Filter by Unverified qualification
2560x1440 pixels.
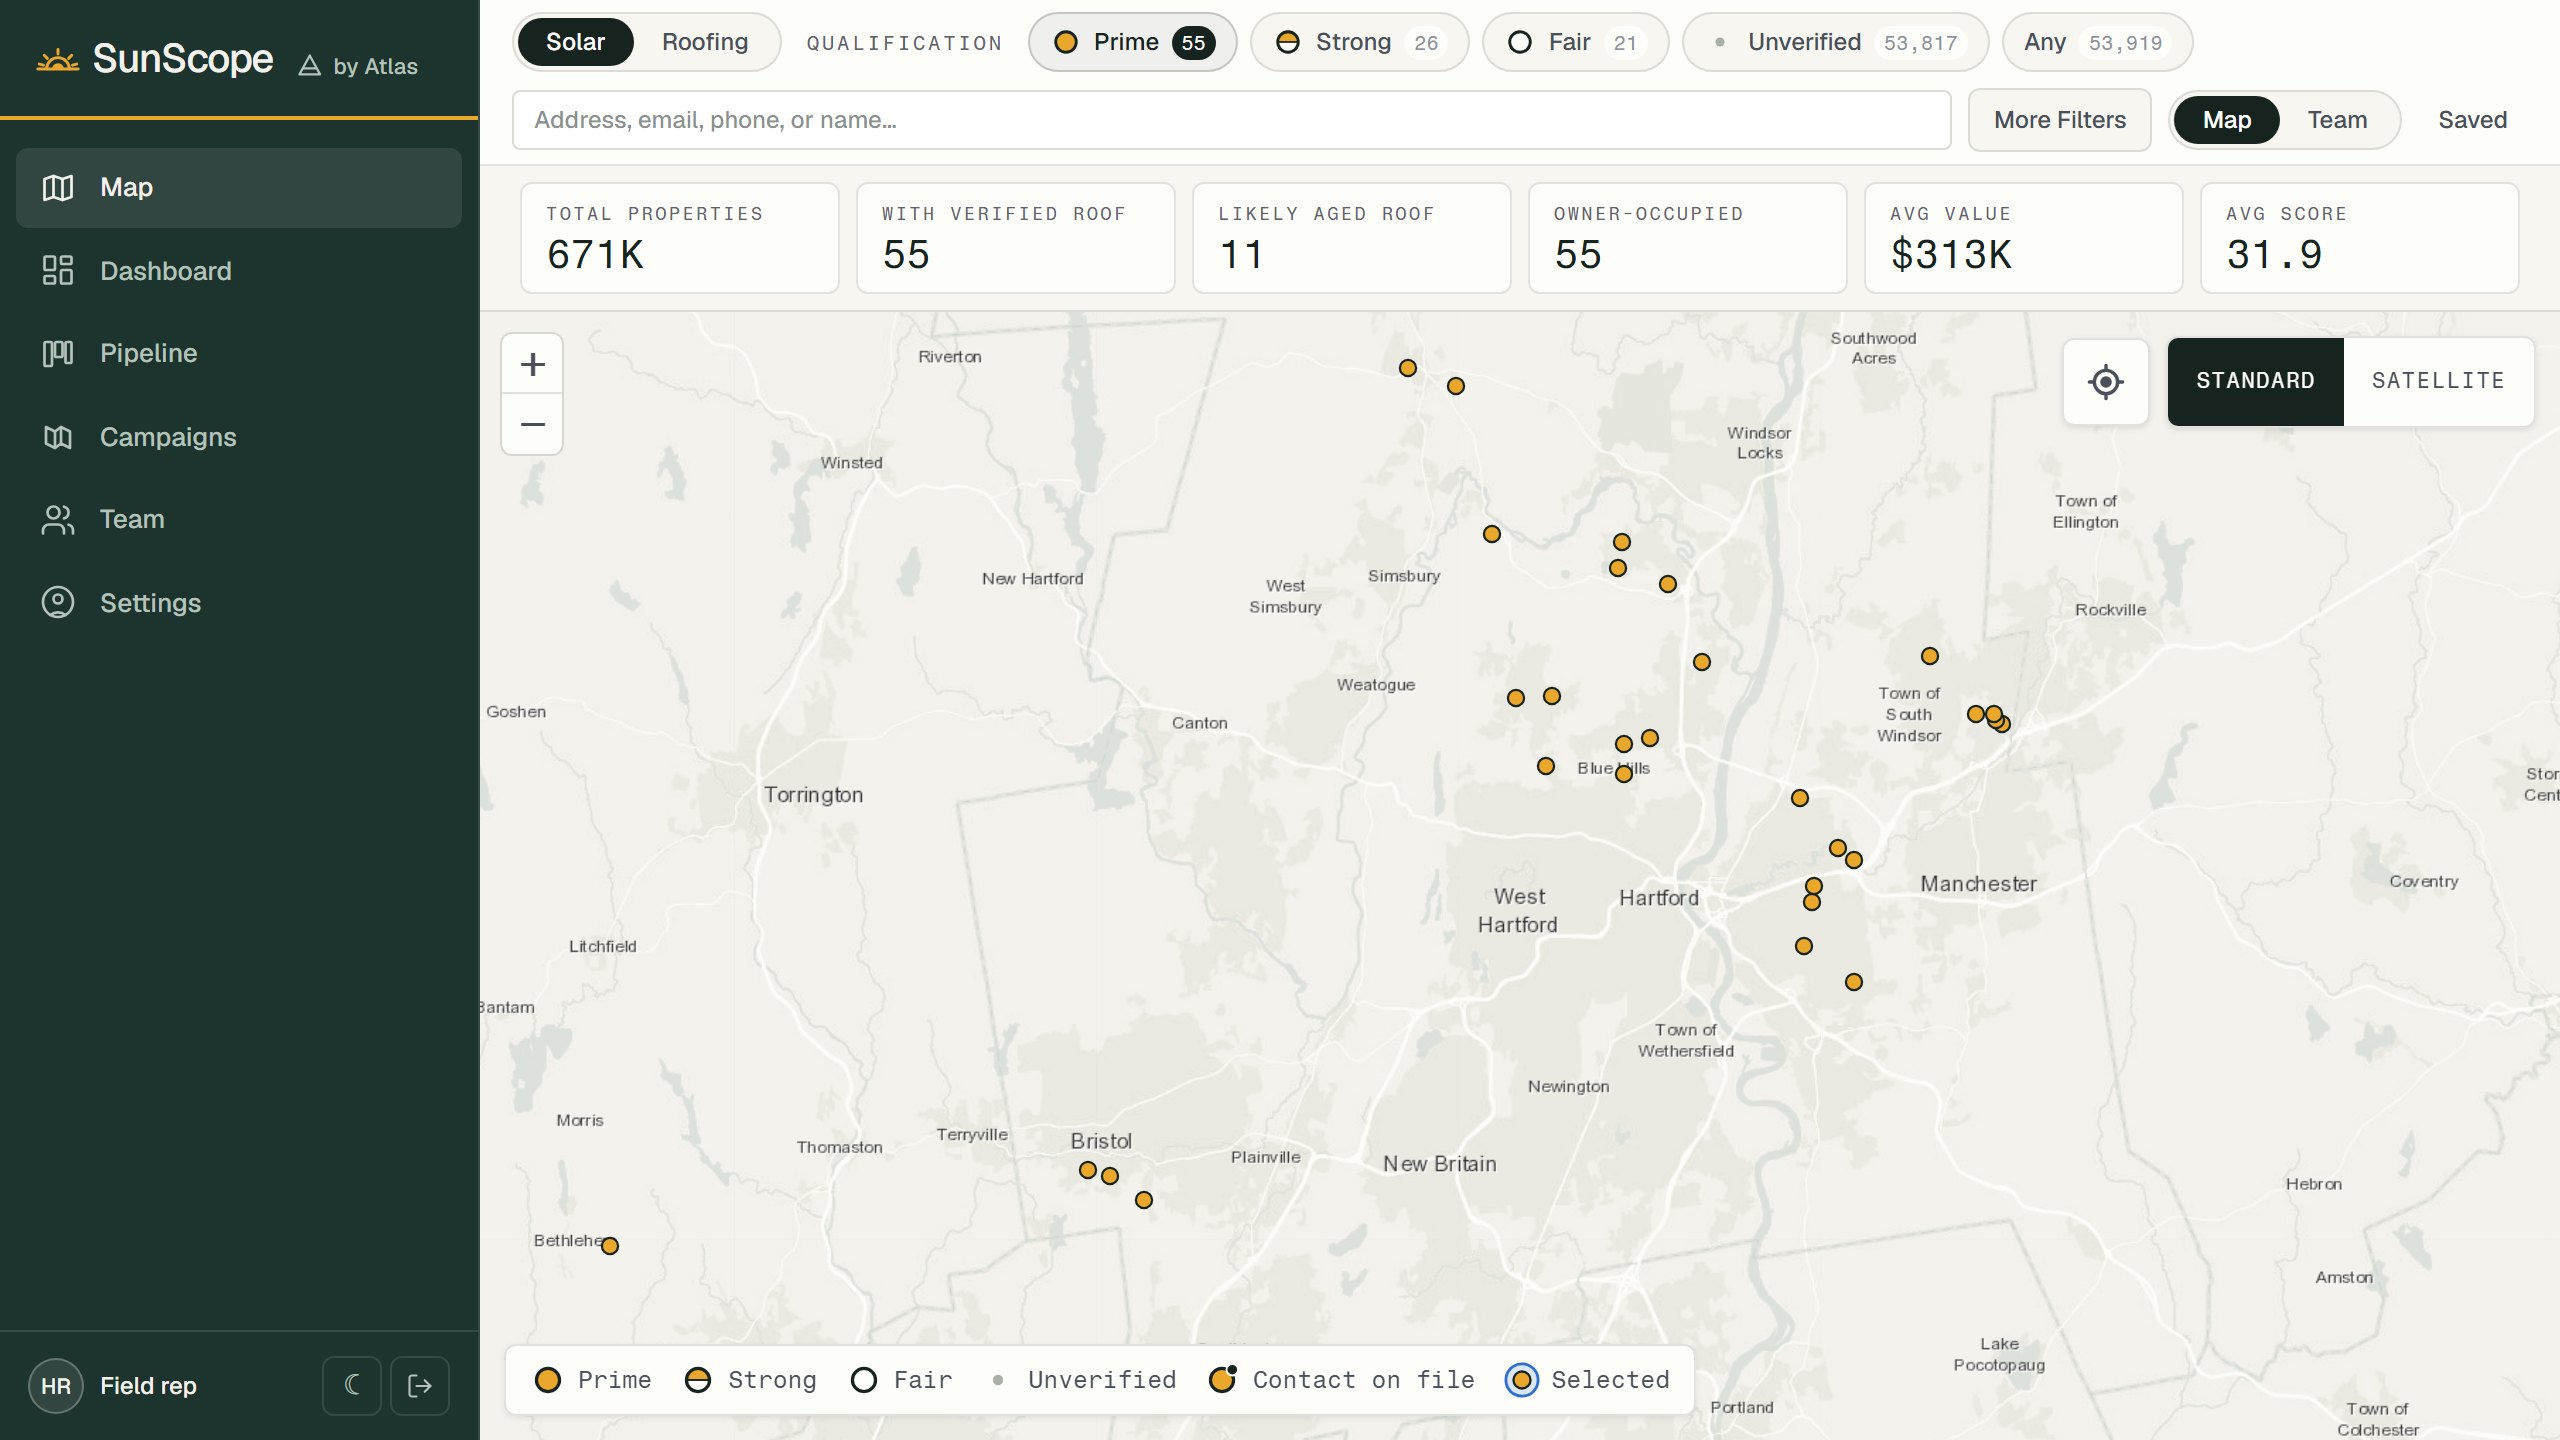tap(1836, 42)
